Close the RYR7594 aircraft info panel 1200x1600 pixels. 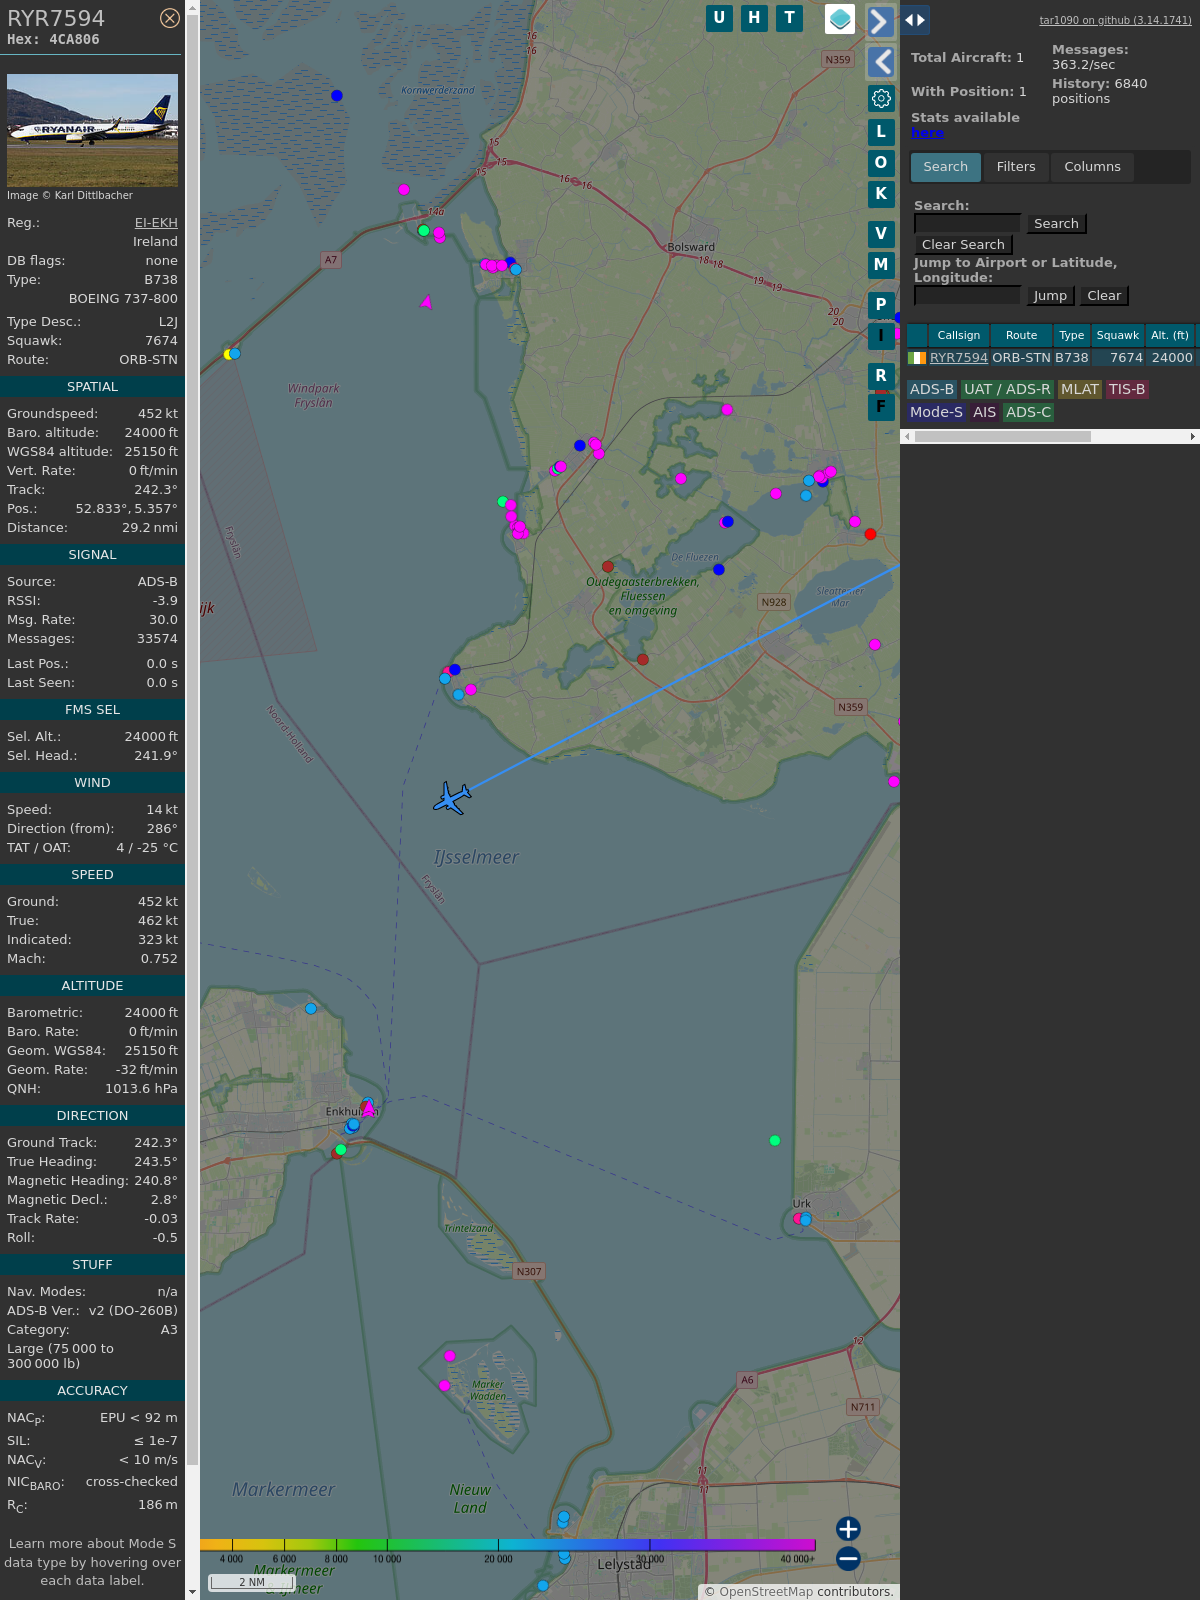coord(170,18)
